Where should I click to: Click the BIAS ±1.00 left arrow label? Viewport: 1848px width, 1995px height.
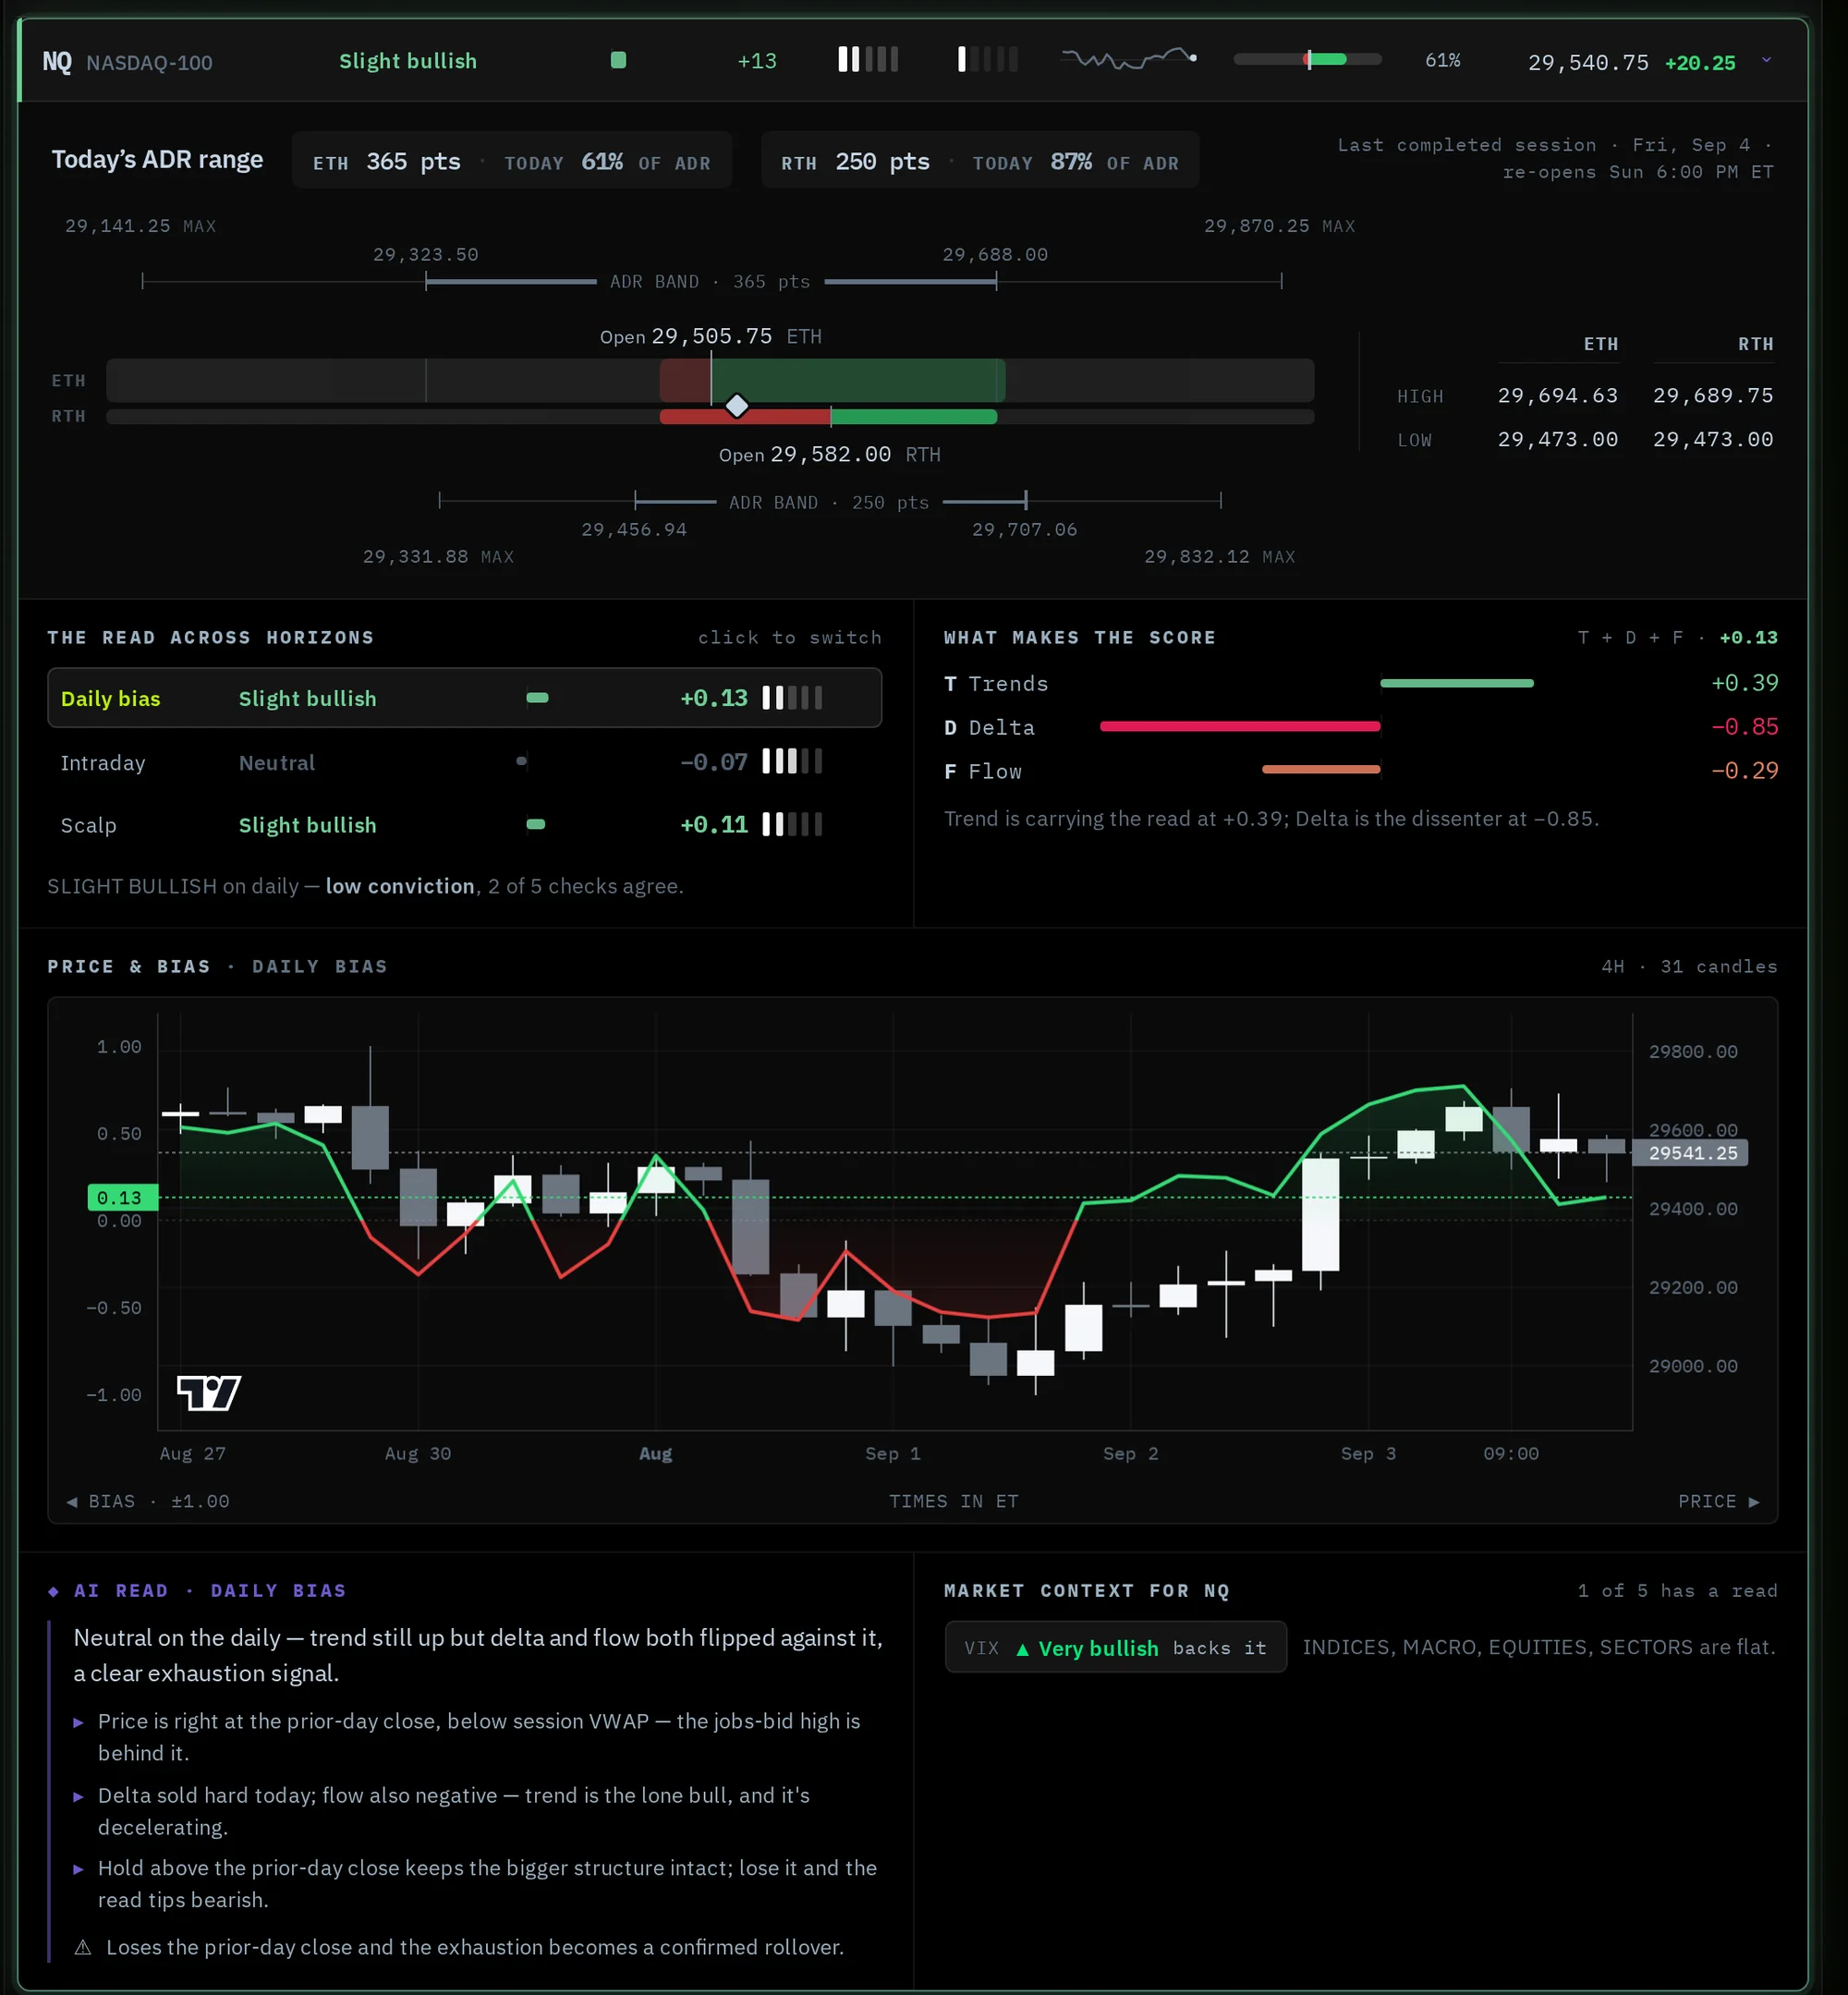(x=148, y=1501)
